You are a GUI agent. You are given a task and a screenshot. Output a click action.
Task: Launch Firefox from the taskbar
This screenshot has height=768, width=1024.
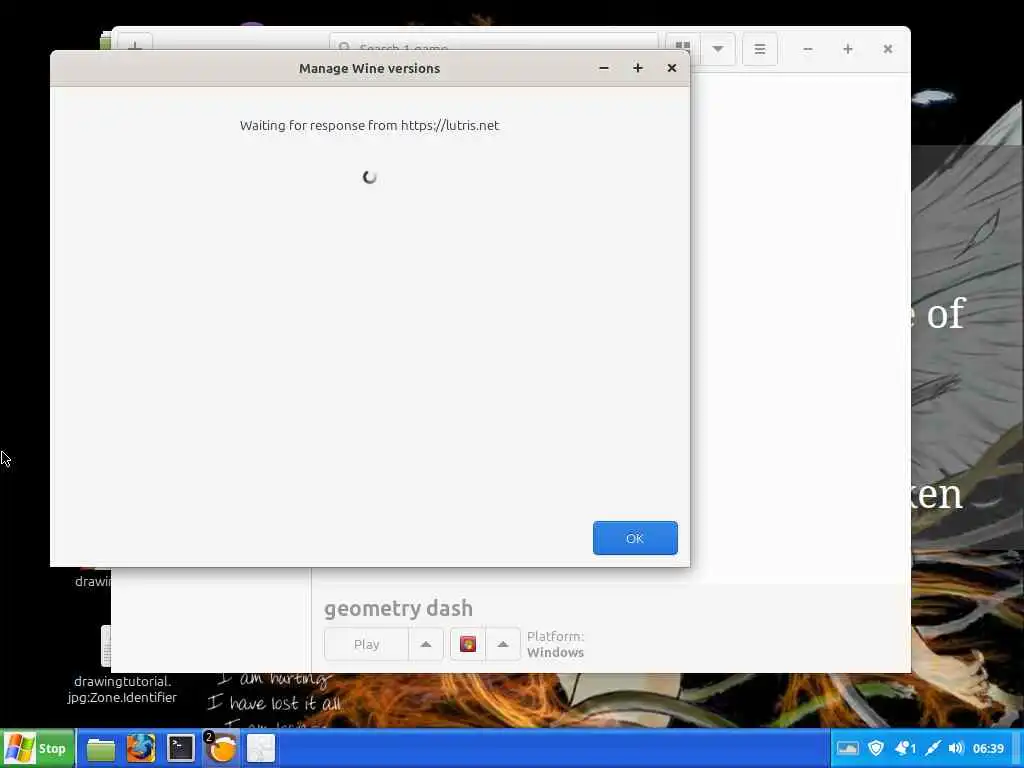click(141, 748)
